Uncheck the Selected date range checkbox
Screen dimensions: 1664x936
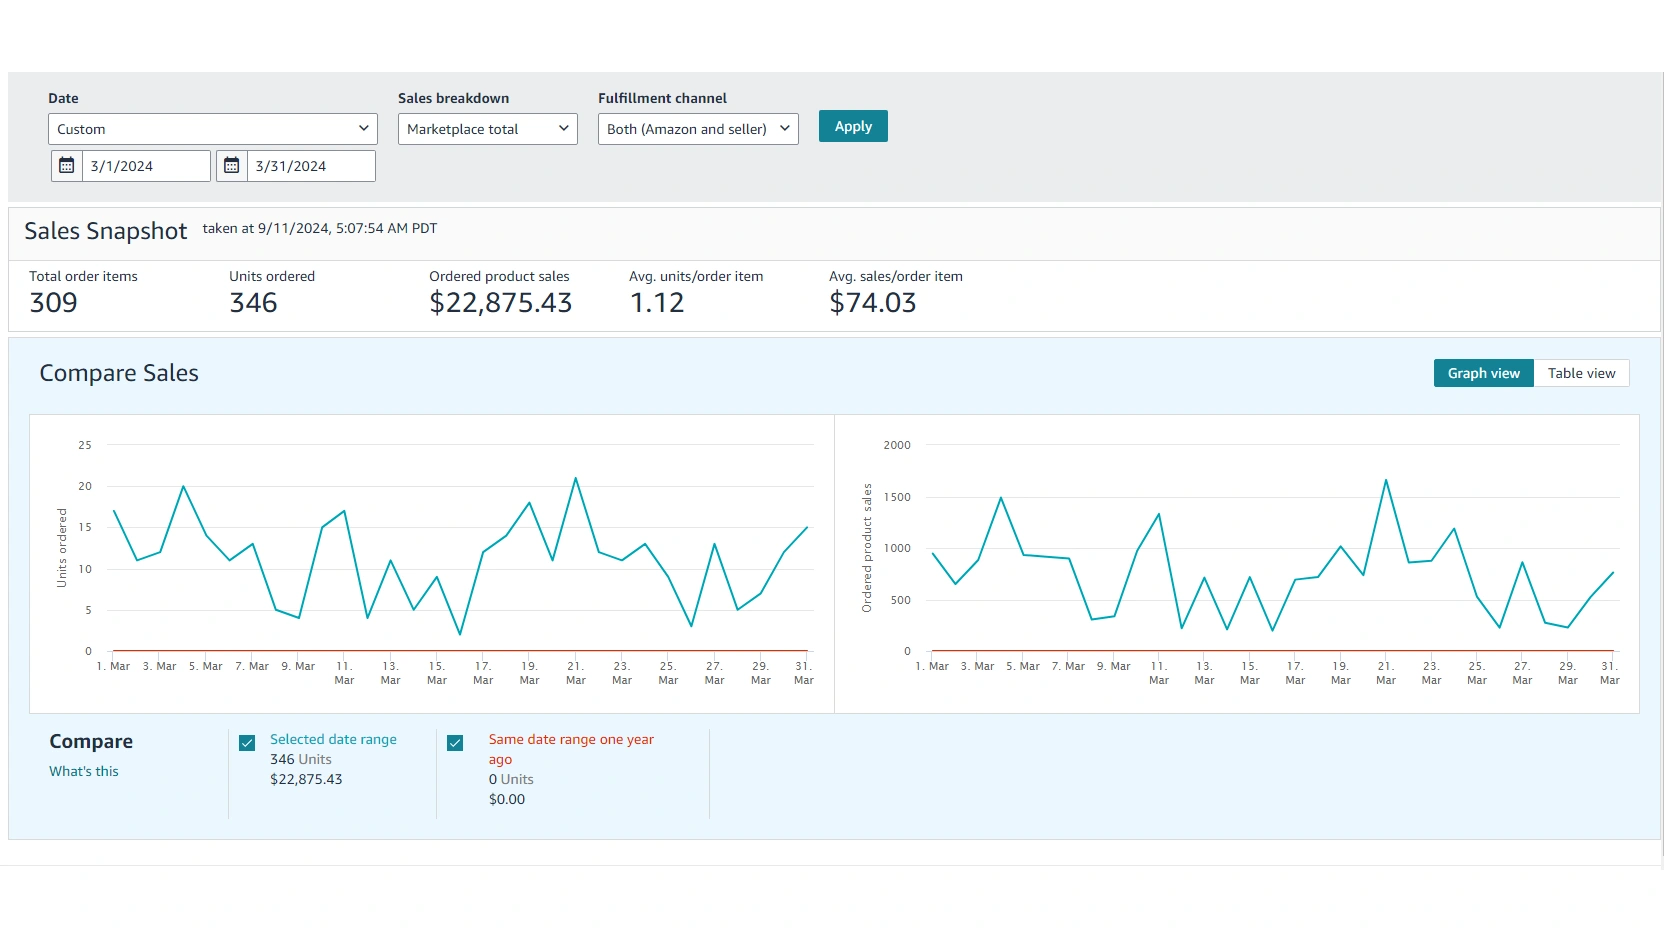point(247,743)
